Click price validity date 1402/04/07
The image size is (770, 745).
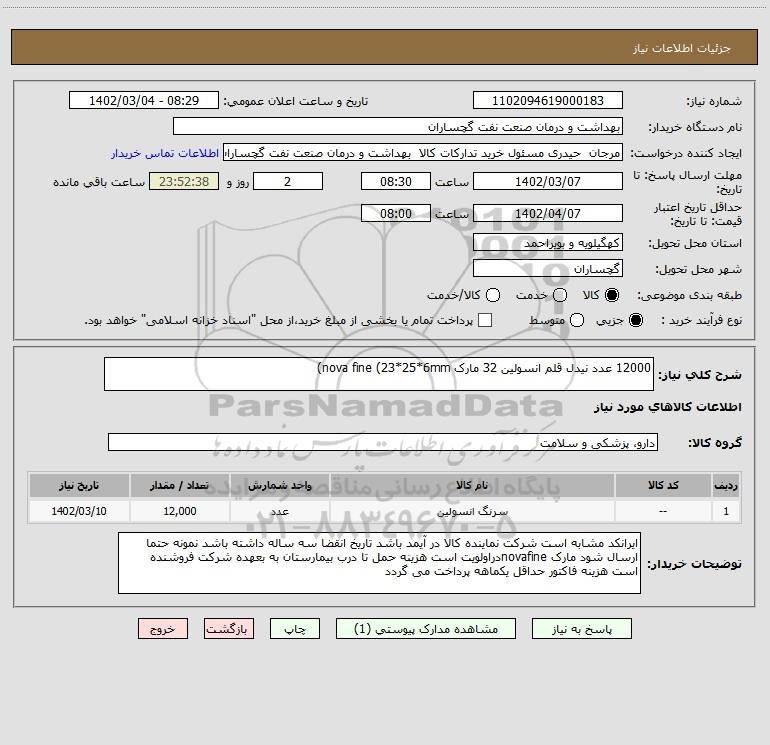[548, 213]
